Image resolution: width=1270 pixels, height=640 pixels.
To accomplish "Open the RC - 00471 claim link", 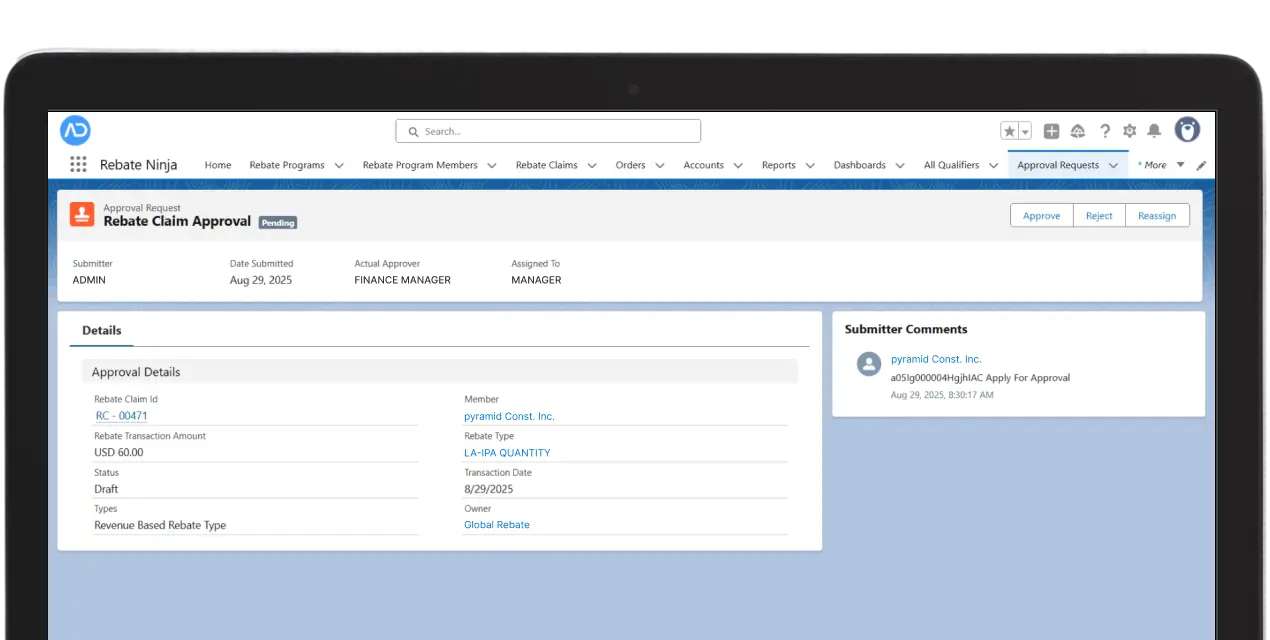I will [121, 415].
